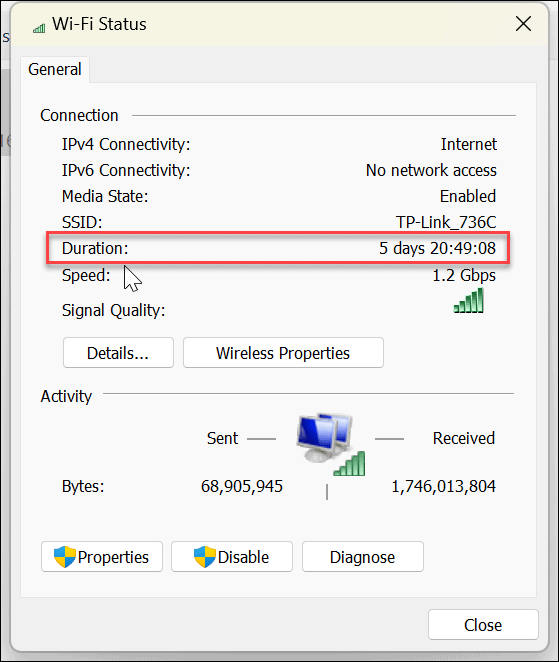Viewport: 559px width, 662px height.
Task: Select the General tab
Action: pos(55,69)
